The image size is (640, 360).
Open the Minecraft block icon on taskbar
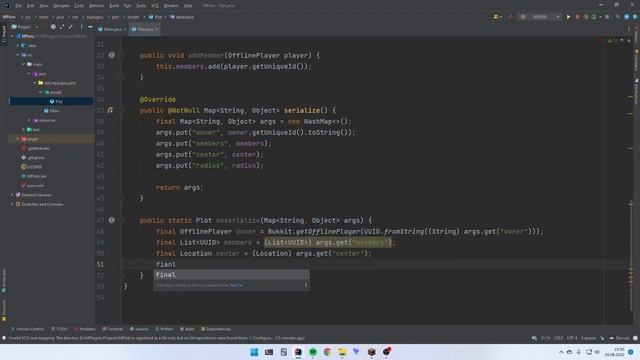(371, 352)
